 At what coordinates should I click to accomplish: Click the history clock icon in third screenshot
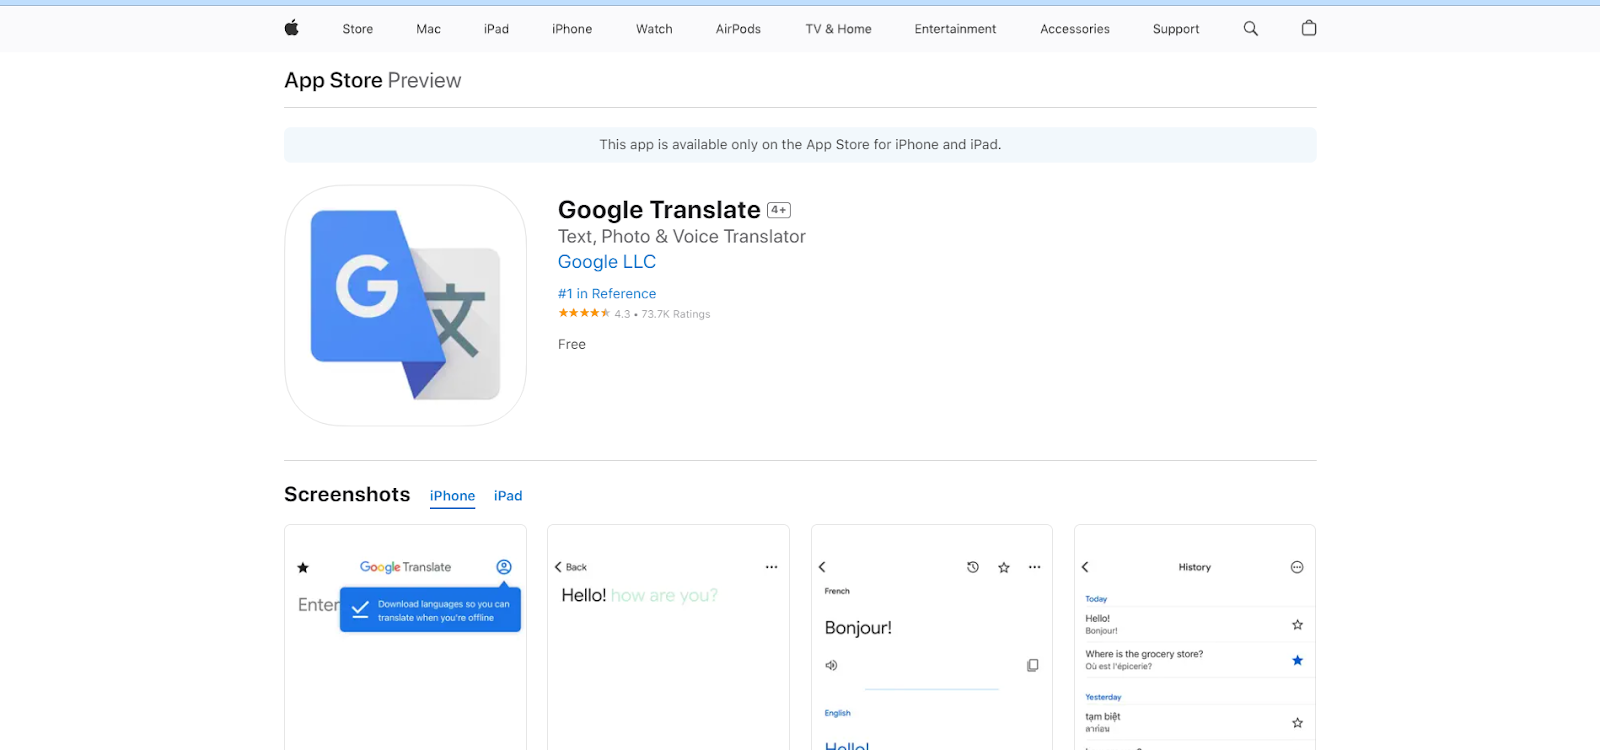click(x=973, y=567)
